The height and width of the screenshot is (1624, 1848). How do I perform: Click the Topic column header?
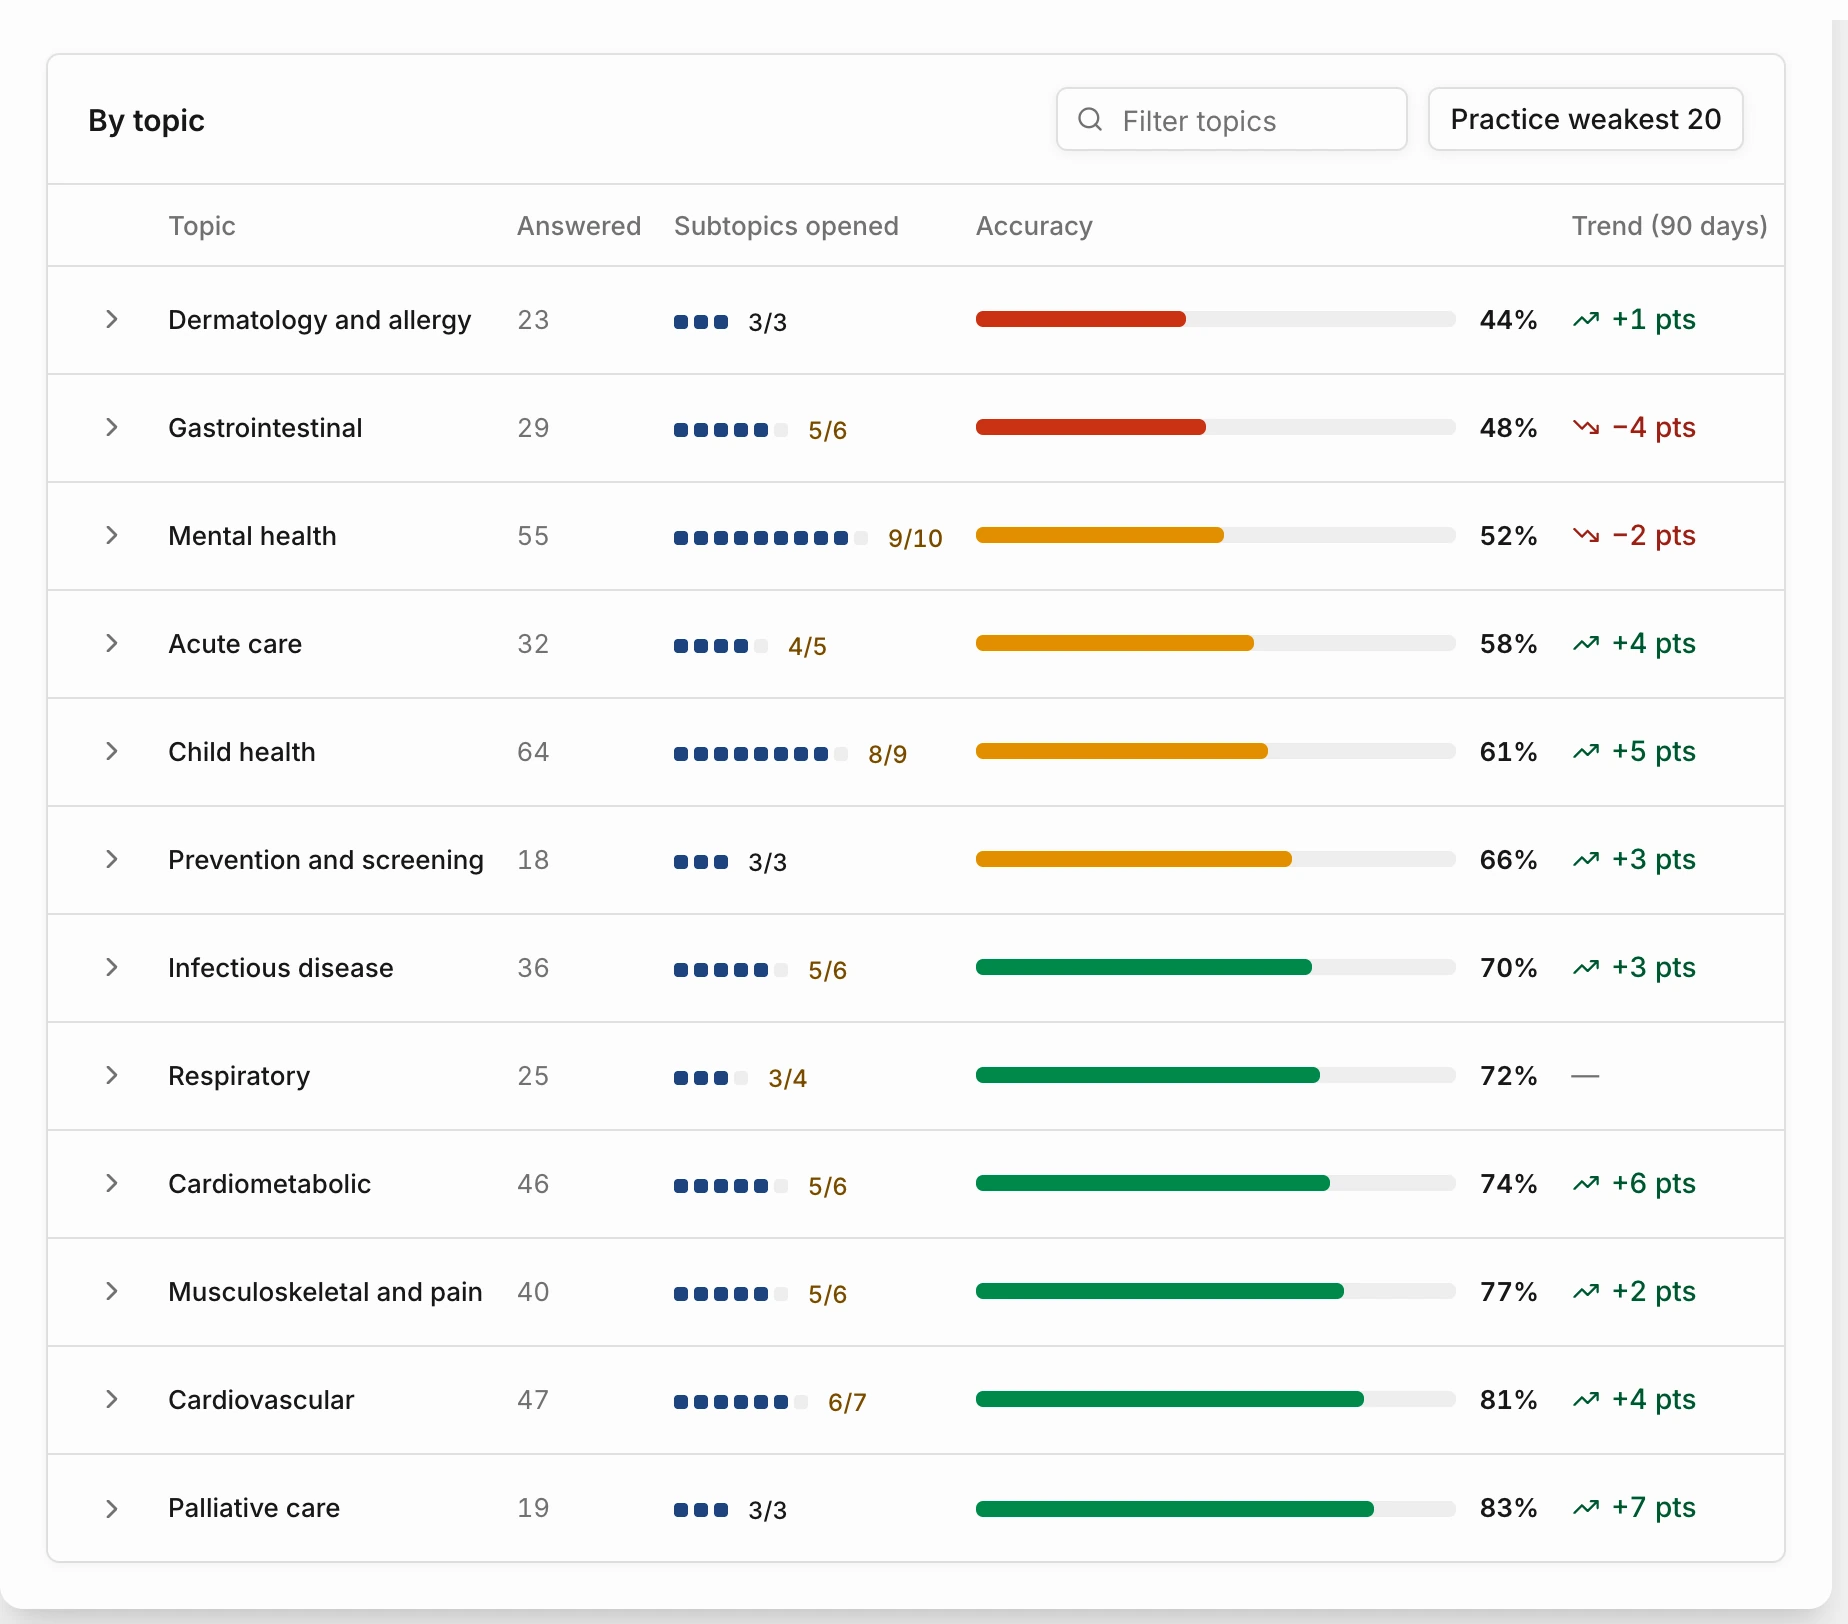[x=202, y=226]
